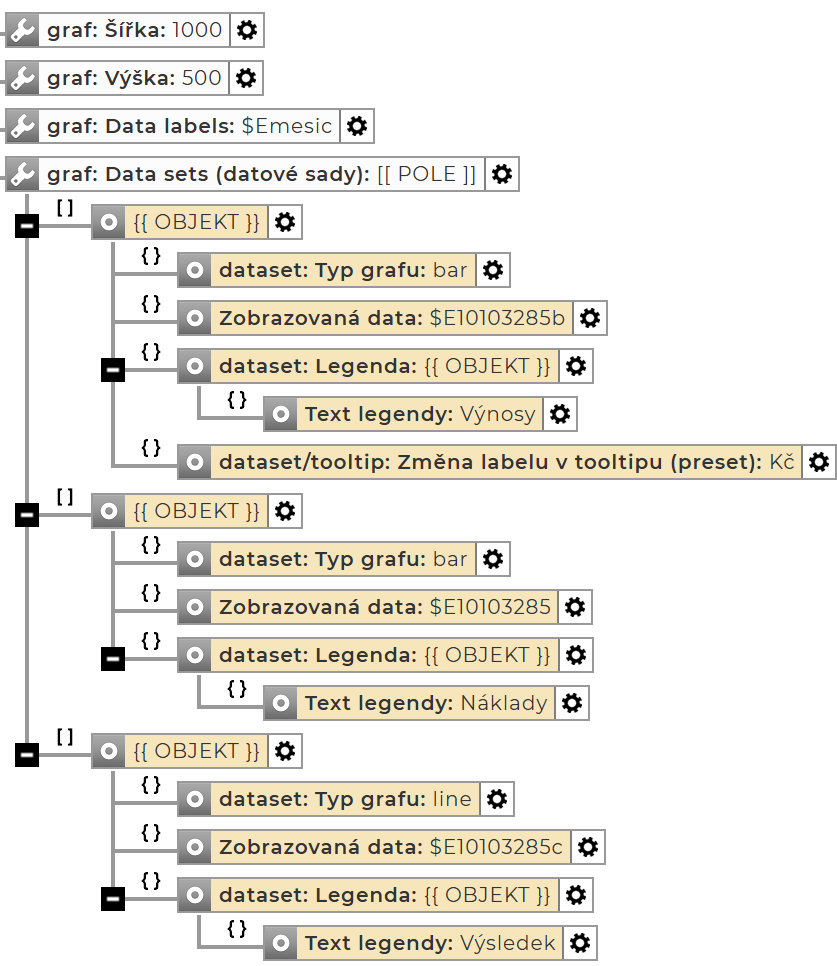Open gear settings for graf: Výška
The height and width of the screenshot is (966, 837).
coord(246,78)
